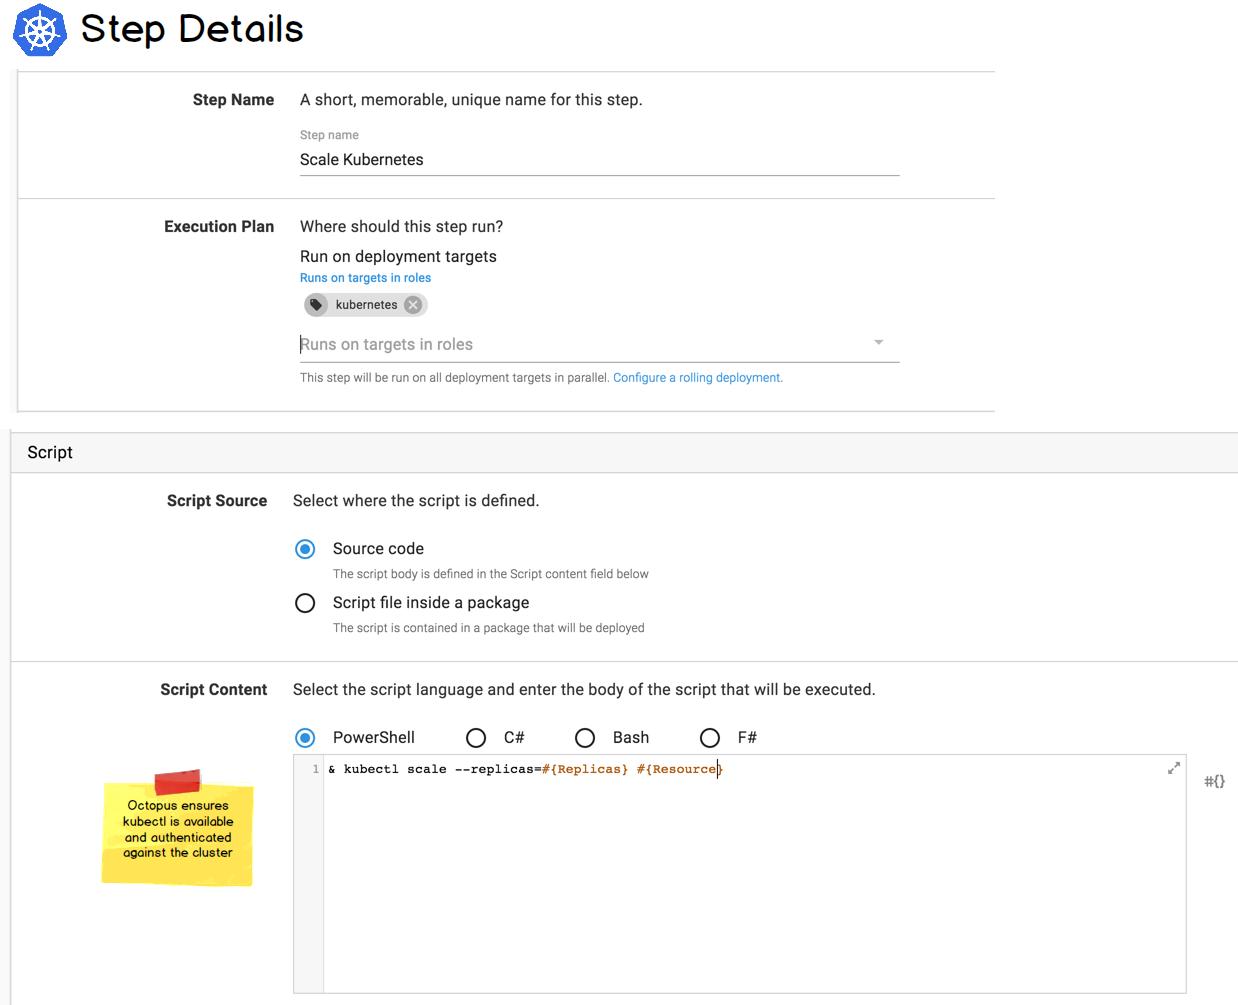The height and width of the screenshot is (1005, 1238).
Task: Click the kubernetes role chip
Action: click(366, 305)
